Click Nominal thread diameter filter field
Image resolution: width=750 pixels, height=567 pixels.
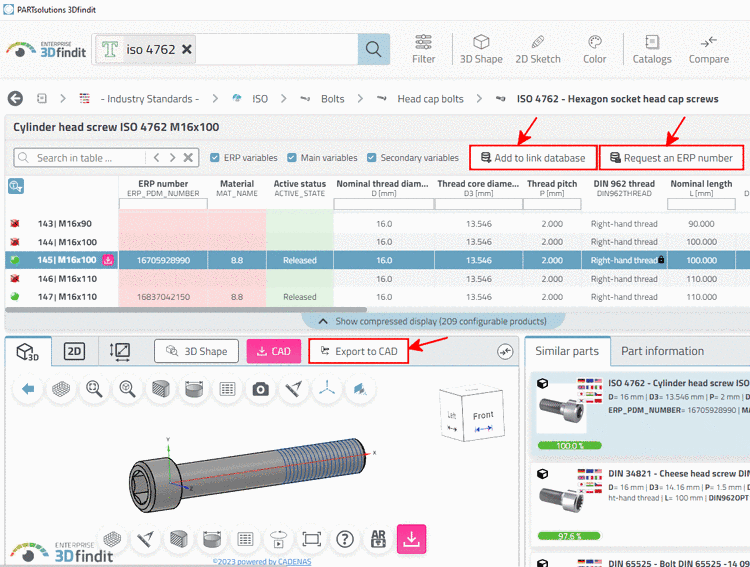point(384,204)
